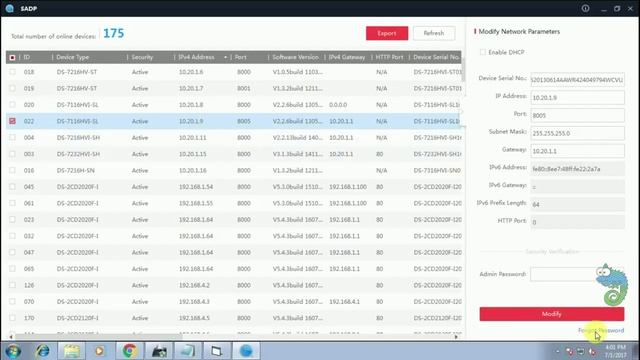Show hidden system tray icons
The width and height of the screenshot is (640, 360).
[x=558, y=351]
